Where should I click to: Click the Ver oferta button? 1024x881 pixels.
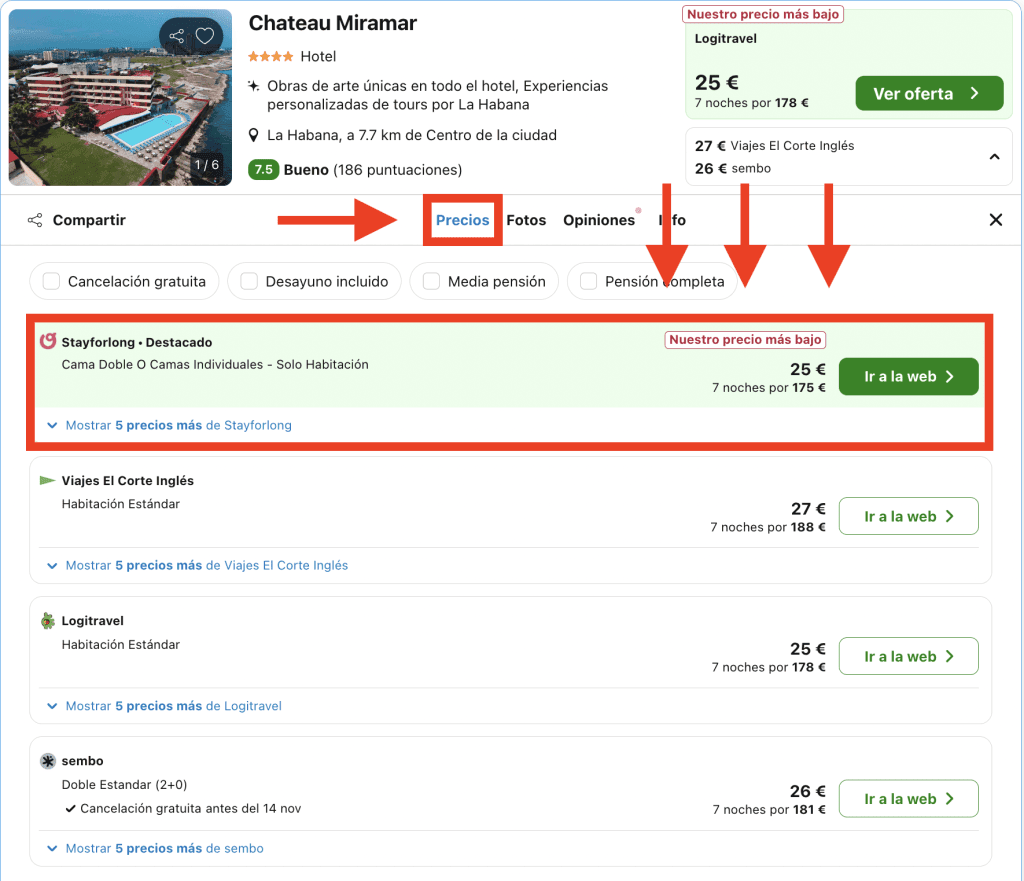tap(928, 94)
